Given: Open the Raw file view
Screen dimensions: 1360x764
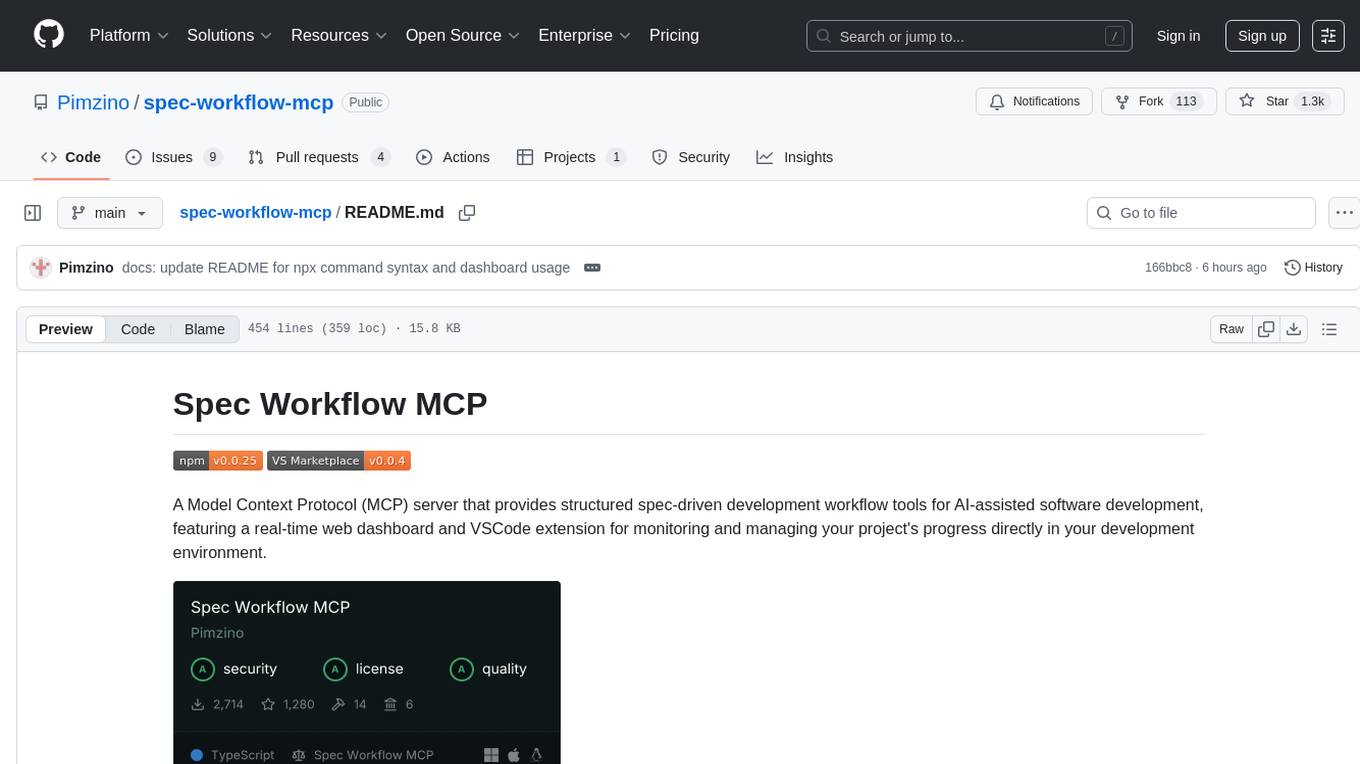Looking at the screenshot, I should 1231,329.
